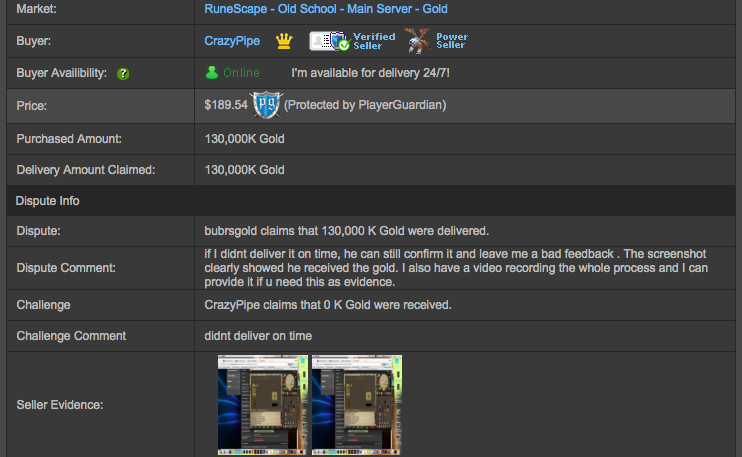The width and height of the screenshot is (742, 457).
Task: Select the Delivery Amount Claimed value
Action: (244, 170)
